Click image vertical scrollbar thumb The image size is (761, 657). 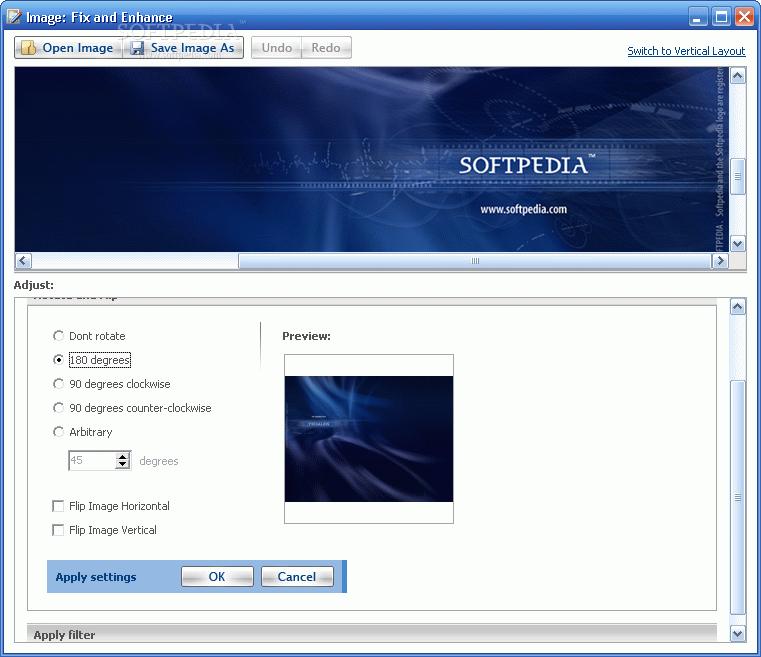pos(738,177)
